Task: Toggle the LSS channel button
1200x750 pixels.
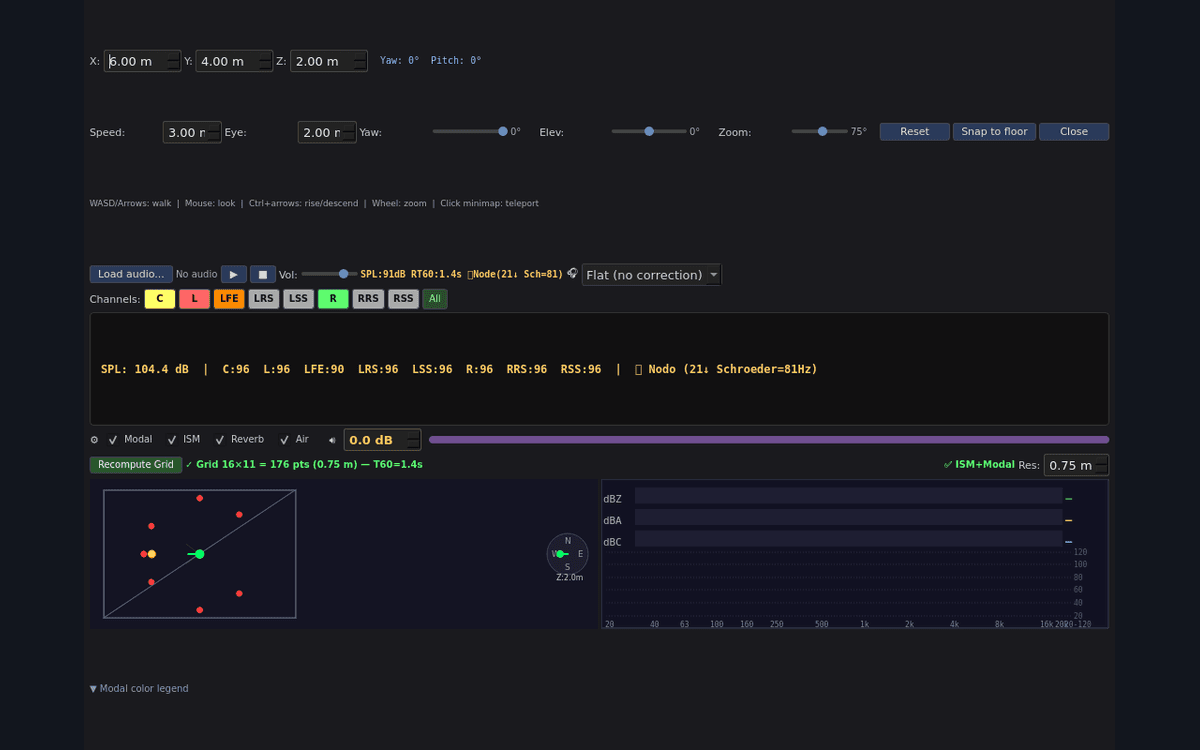Action: click(x=298, y=299)
